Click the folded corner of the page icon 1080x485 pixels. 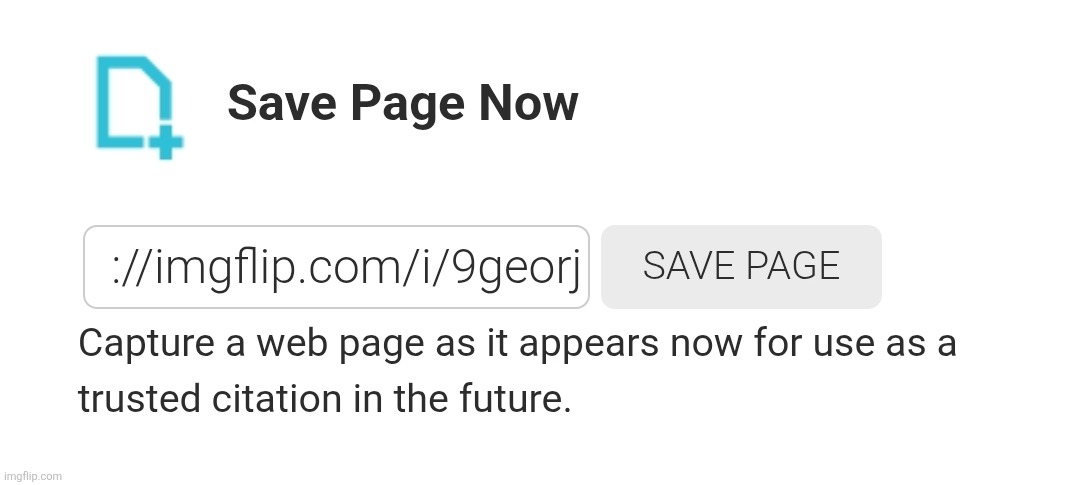tap(159, 72)
